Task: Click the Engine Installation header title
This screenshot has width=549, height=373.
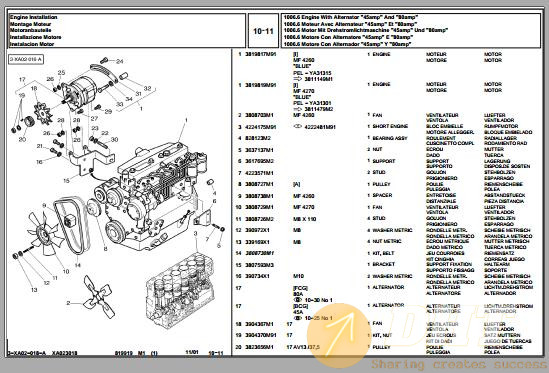Action: 34,17
